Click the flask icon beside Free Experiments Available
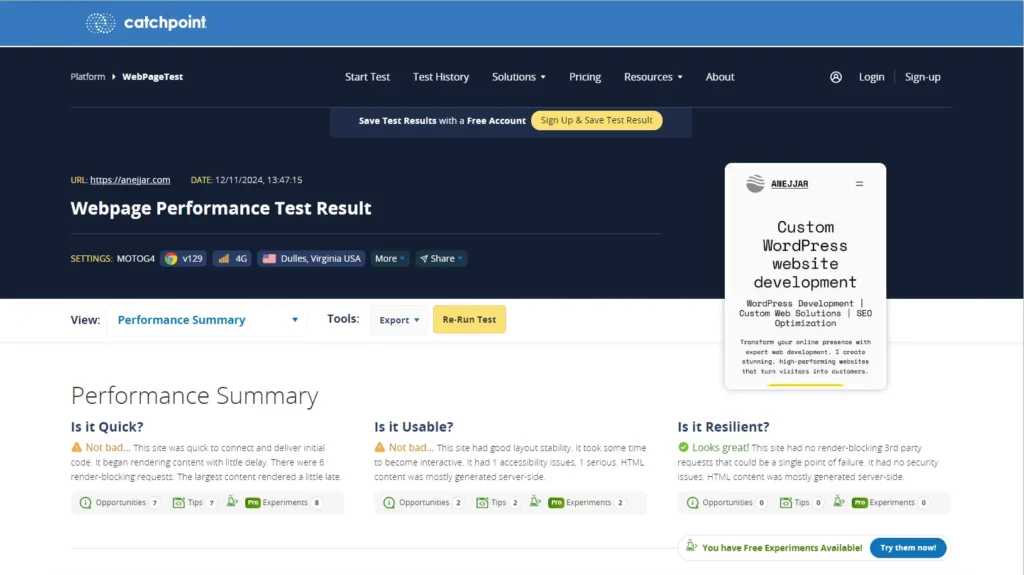The width and height of the screenshot is (1024, 575). click(x=692, y=546)
